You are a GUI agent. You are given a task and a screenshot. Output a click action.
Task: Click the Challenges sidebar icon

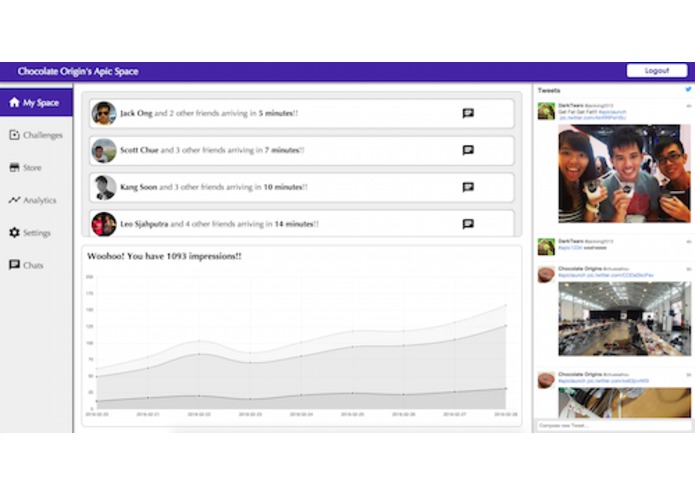click(x=14, y=135)
